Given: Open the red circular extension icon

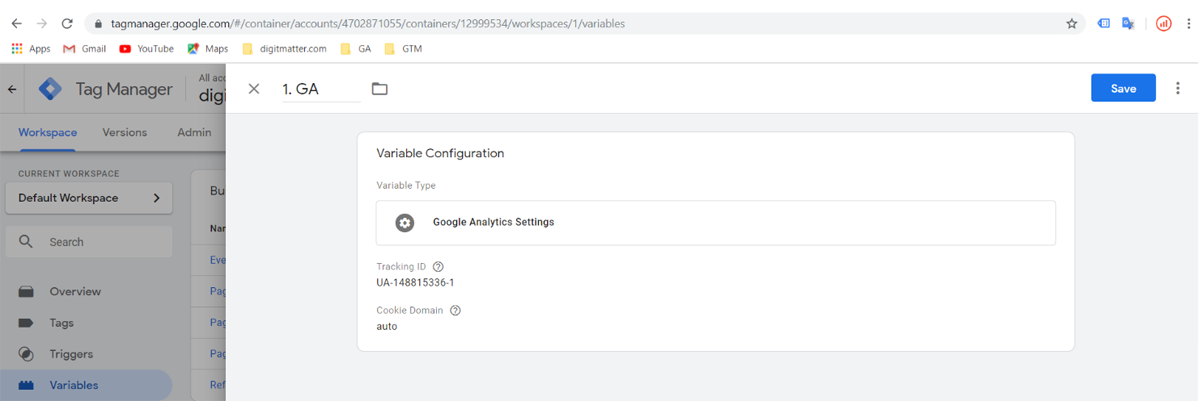Looking at the screenshot, I should click(1163, 23).
